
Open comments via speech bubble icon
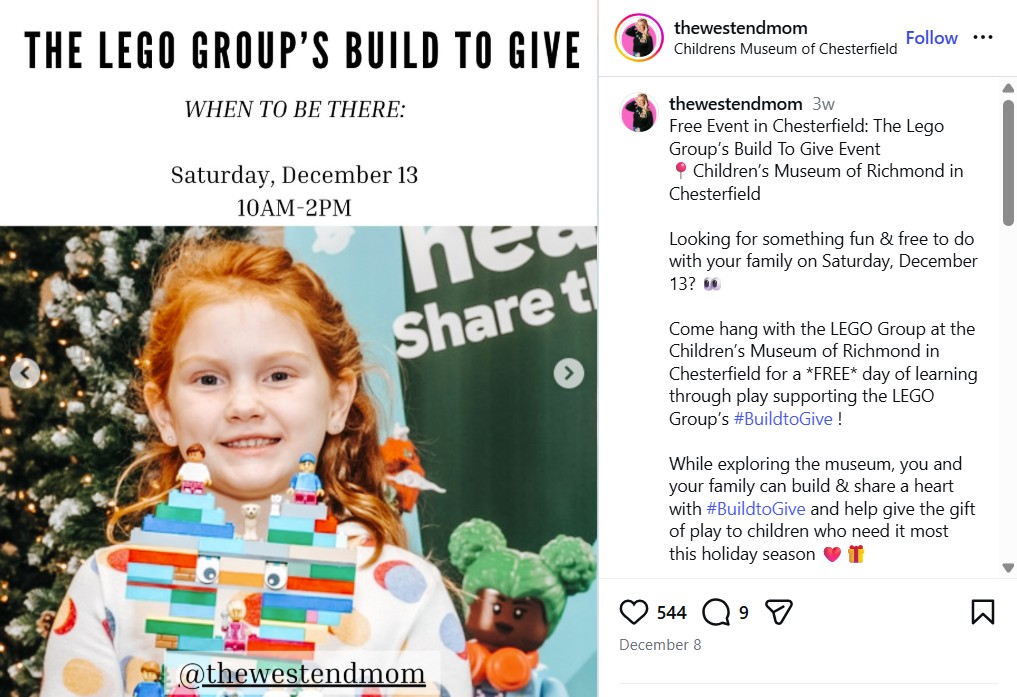pyautogui.click(x=716, y=612)
